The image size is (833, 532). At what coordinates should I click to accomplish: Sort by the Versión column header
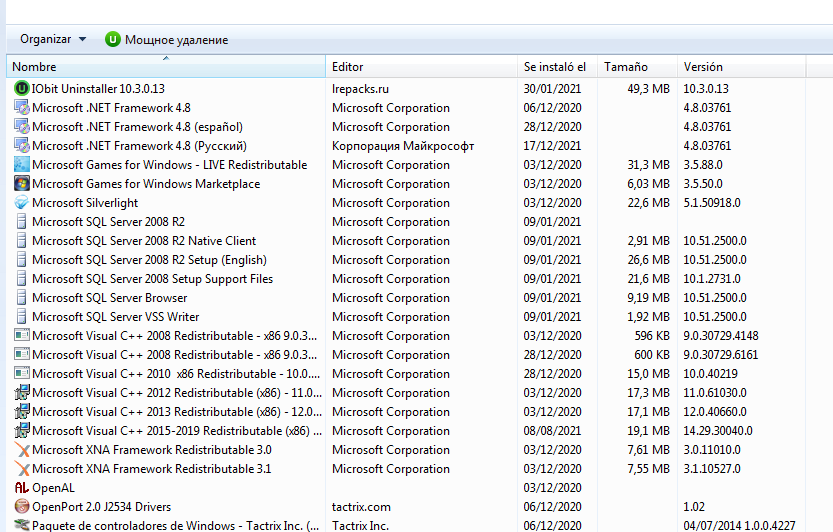pyautogui.click(x=742, y=66)
